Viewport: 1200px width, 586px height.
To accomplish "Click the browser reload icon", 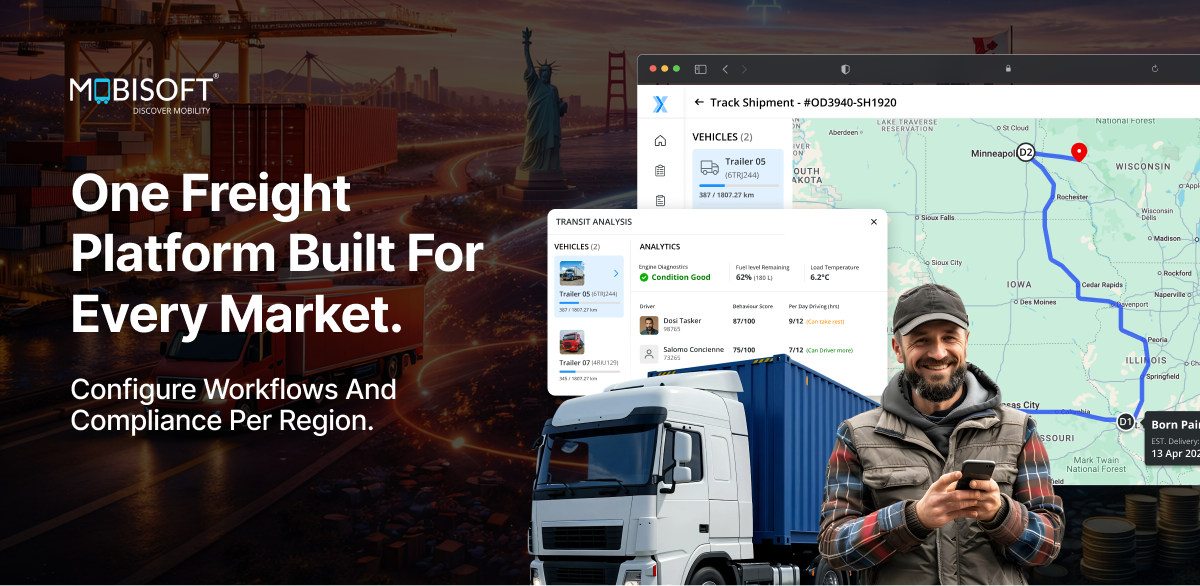I will 1155,69.
